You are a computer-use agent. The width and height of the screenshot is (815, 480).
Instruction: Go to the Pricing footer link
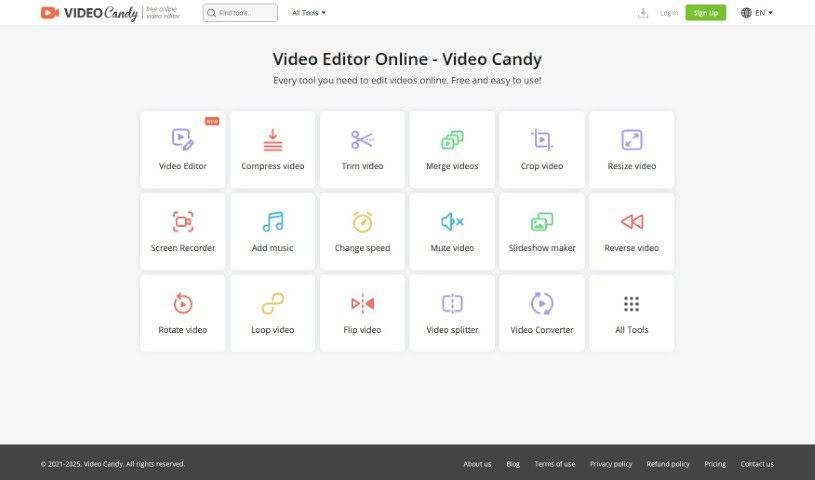[715, 464]
